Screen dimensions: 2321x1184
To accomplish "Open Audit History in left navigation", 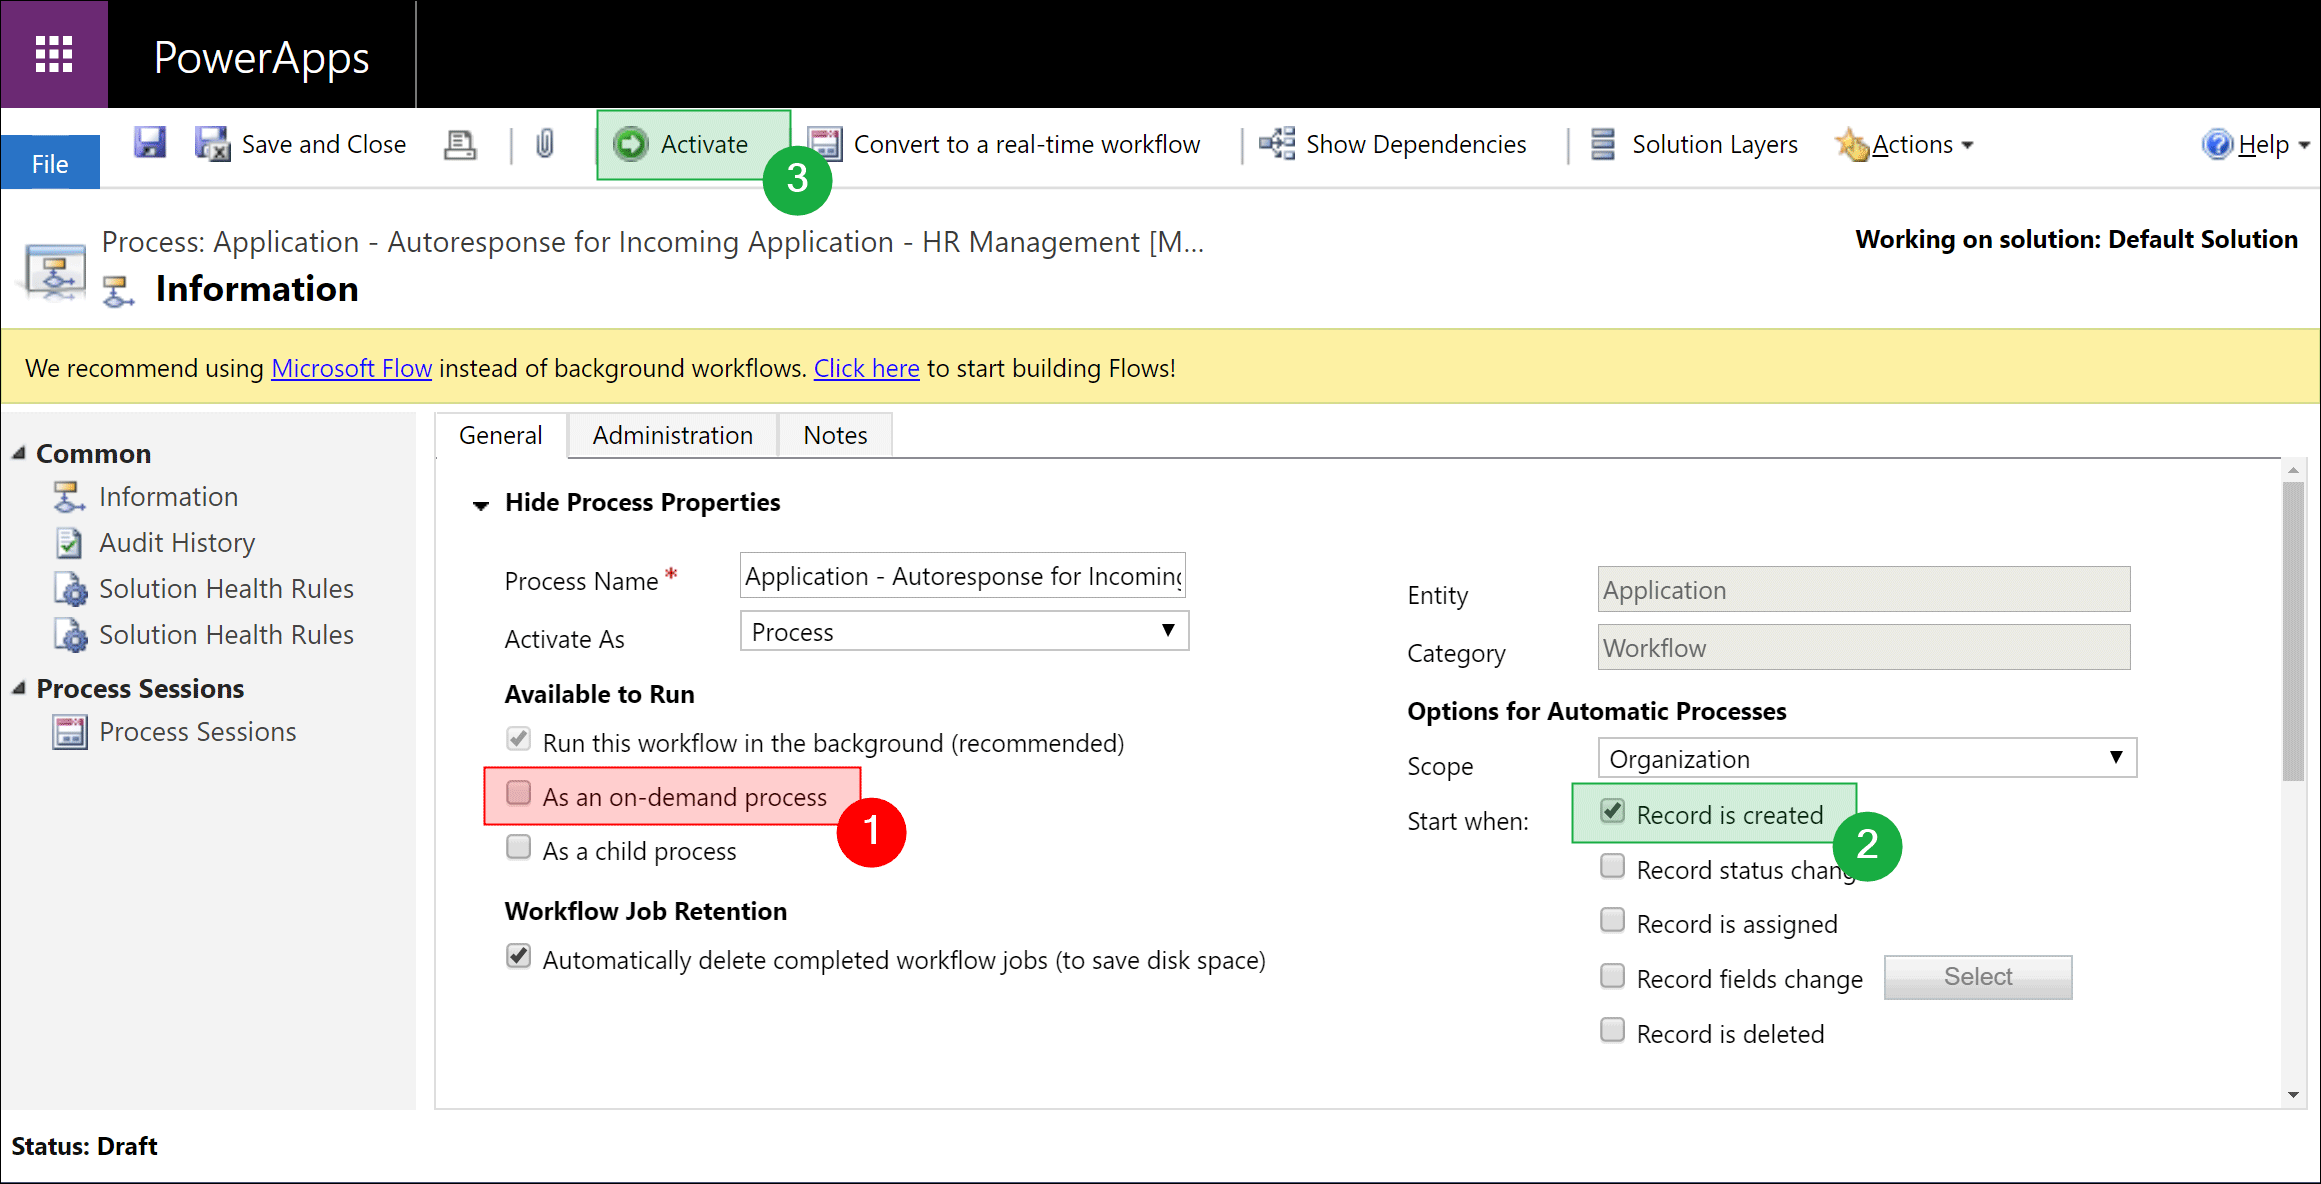I will [177, 543].
